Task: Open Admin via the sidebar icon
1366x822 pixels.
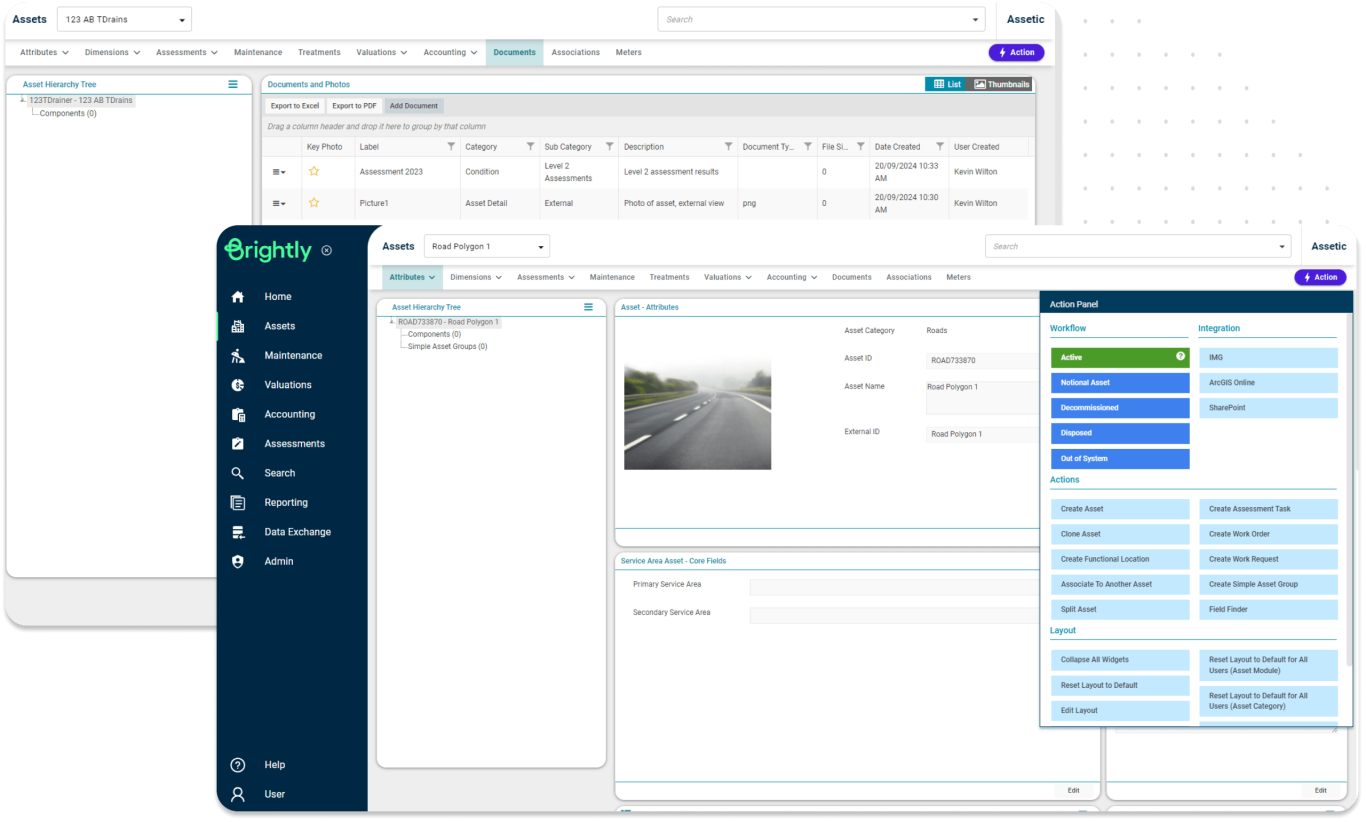Action: tap(237, 561)
